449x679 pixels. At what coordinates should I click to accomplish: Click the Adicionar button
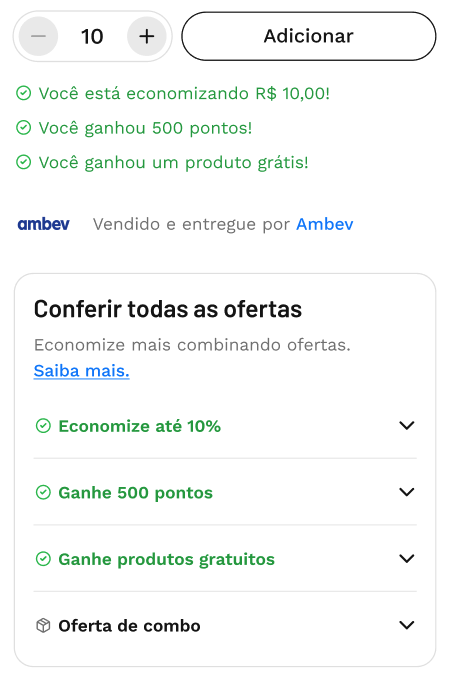click(309, 36)
